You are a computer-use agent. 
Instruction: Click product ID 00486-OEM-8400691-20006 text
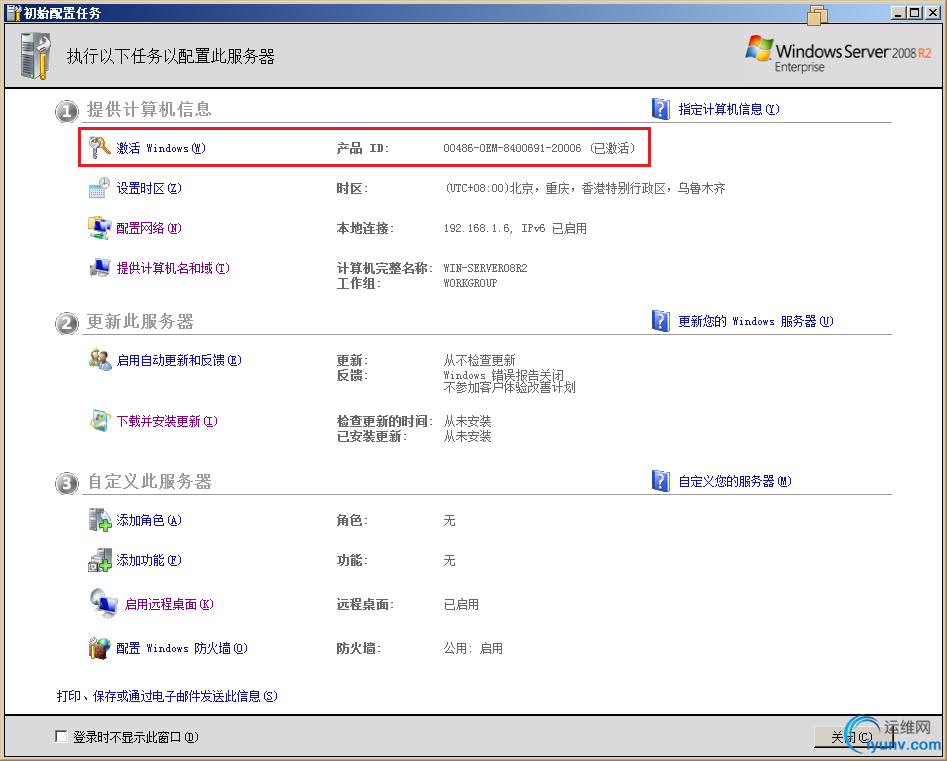pyautogui.click(x=512, y=148)
